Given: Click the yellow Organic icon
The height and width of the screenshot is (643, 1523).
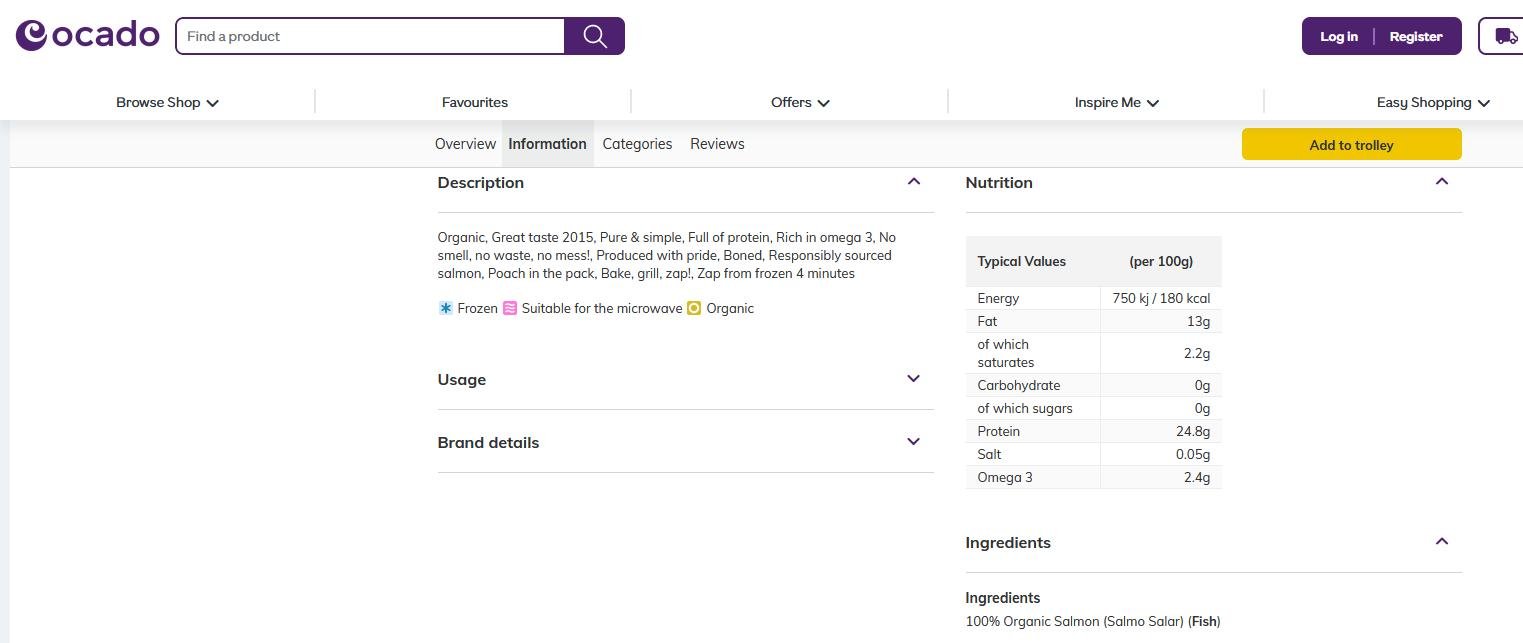Looking at the screenshot, I should point(694,308).
